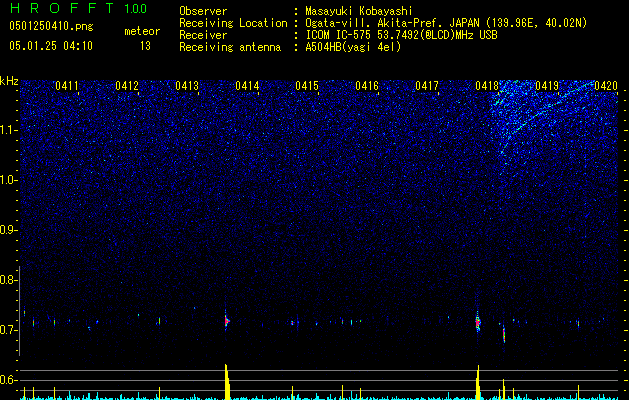The height and width of the screenshot is (400, 629).
Task: Click the tall yellow power peak at 0418
Action: (x=478, y=382)
